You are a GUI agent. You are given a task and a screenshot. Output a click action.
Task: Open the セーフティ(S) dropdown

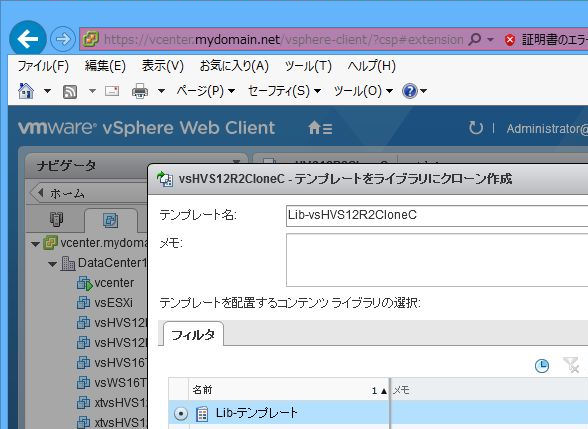284,91
